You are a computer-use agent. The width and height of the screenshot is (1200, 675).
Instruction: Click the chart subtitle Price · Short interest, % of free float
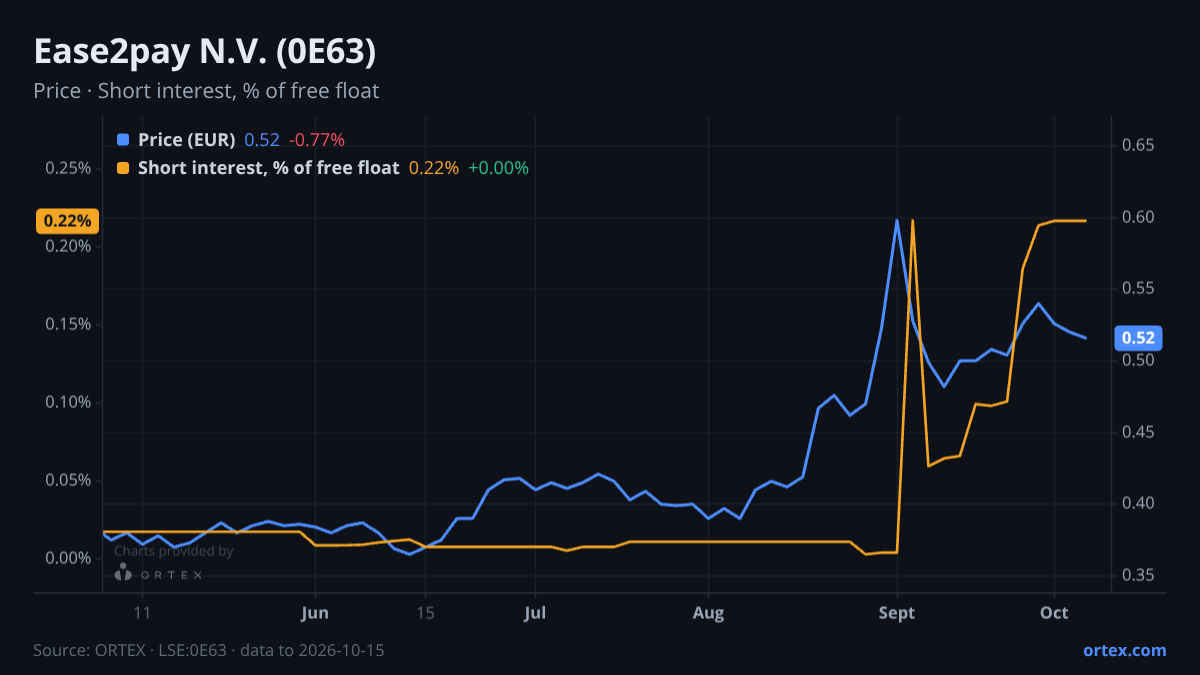tap(206, 91)
